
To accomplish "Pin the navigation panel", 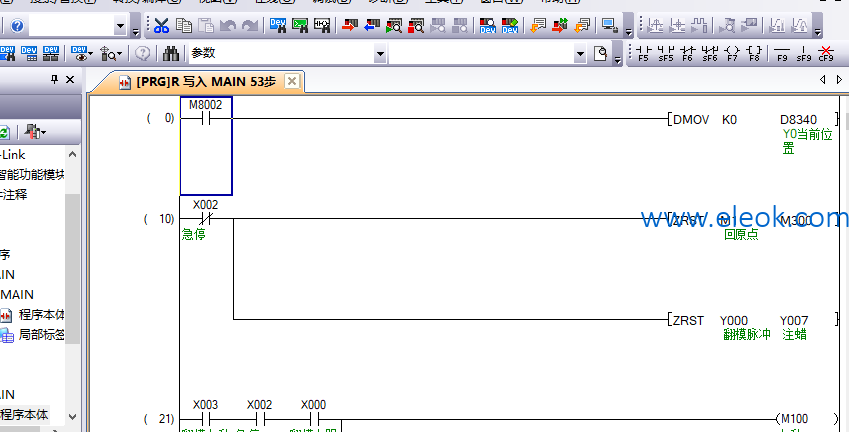I will [54, 80].
